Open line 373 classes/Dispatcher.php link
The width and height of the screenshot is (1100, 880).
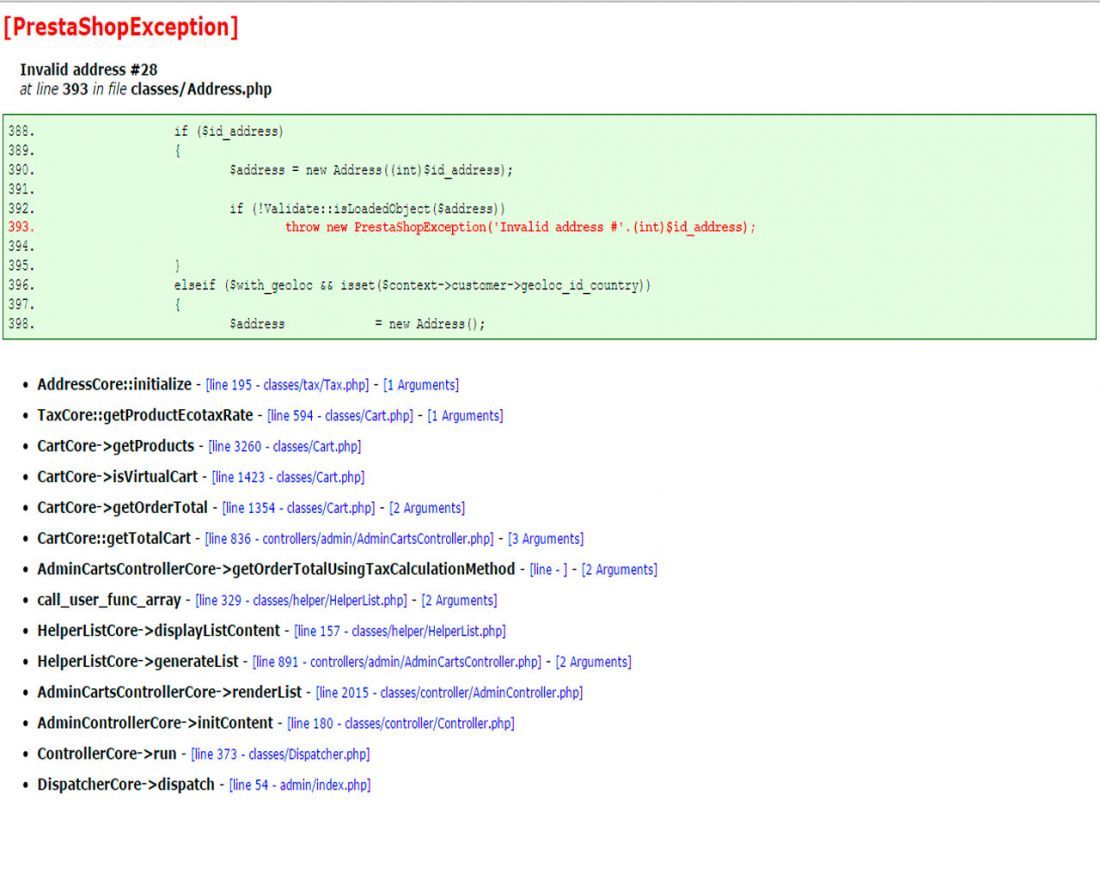pyautogui.click(x=281, y=755)
